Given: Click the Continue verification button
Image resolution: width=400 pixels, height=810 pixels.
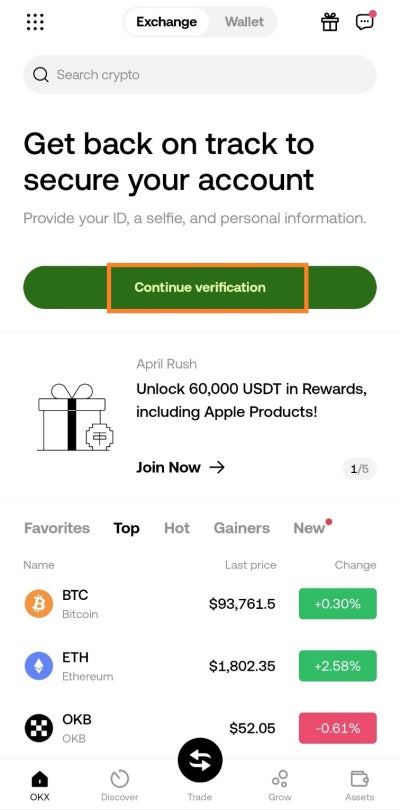Looking at the screenshot, I should tap(200, 287).
